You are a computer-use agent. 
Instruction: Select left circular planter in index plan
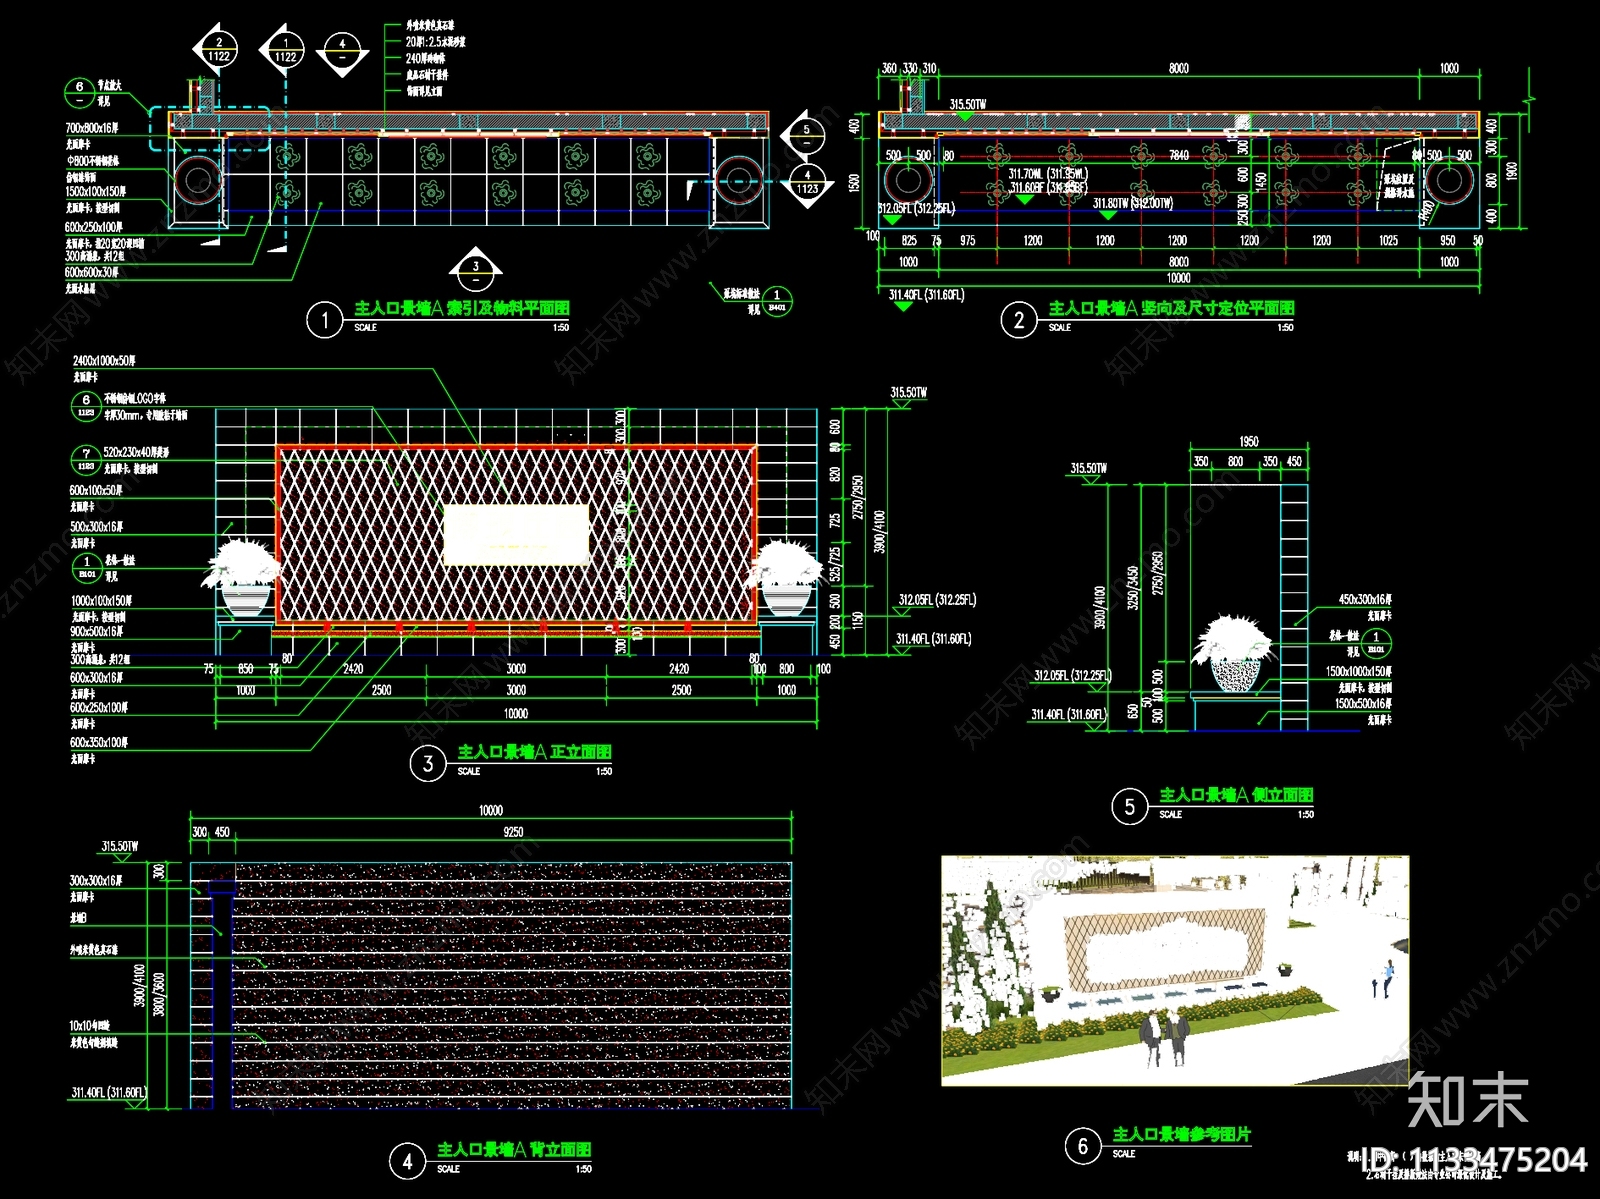coord(198,181)
